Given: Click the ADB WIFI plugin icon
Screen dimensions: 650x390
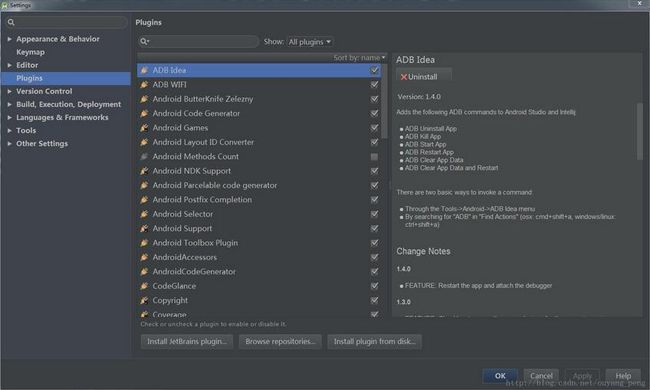Looking at the screenshot, I should click(x=144, y=85).
